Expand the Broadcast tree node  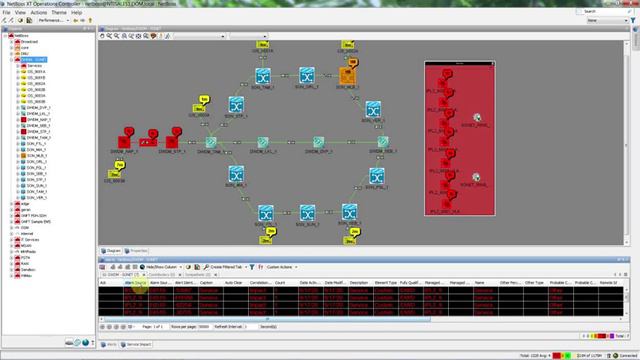pyautogui.click(x=11, y=42)
